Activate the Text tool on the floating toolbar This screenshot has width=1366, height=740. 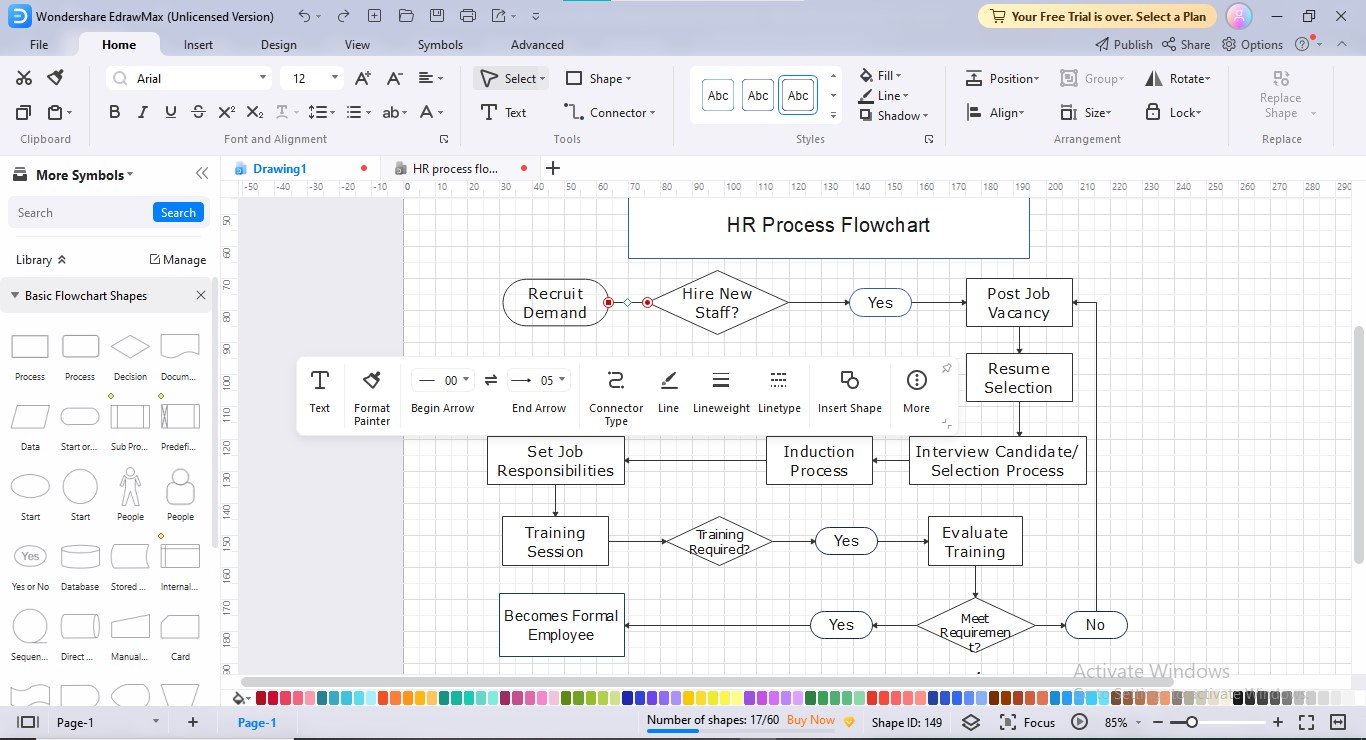point(319,390)
